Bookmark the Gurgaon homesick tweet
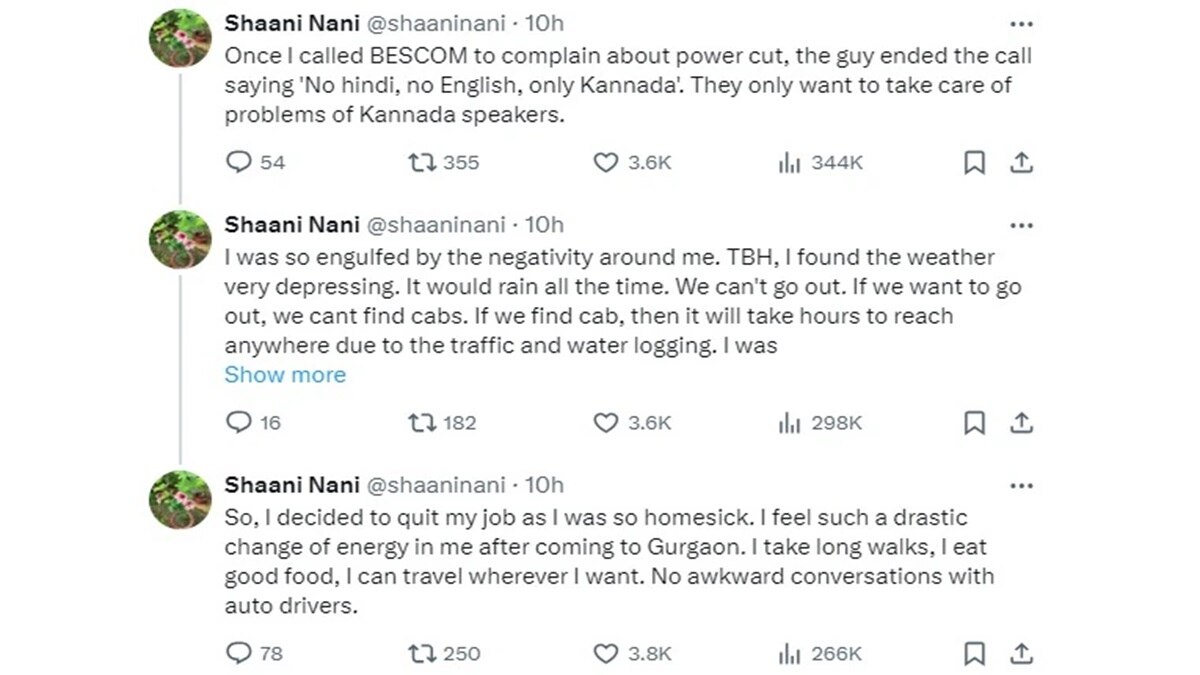The image size is (1200, 675). click(974, 654)
